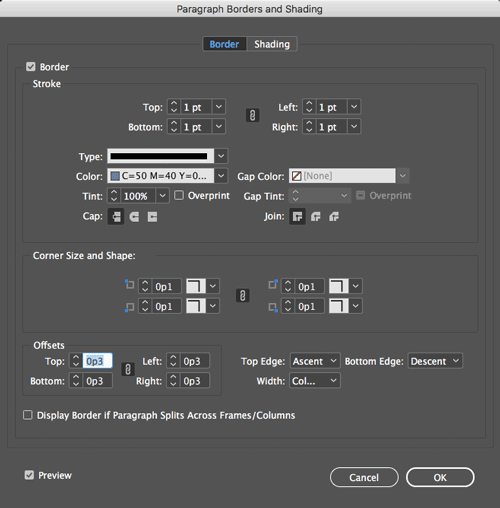Click Right stroke weight stepper
Viewport: 500px width, 508px height.
pos(309,127)
